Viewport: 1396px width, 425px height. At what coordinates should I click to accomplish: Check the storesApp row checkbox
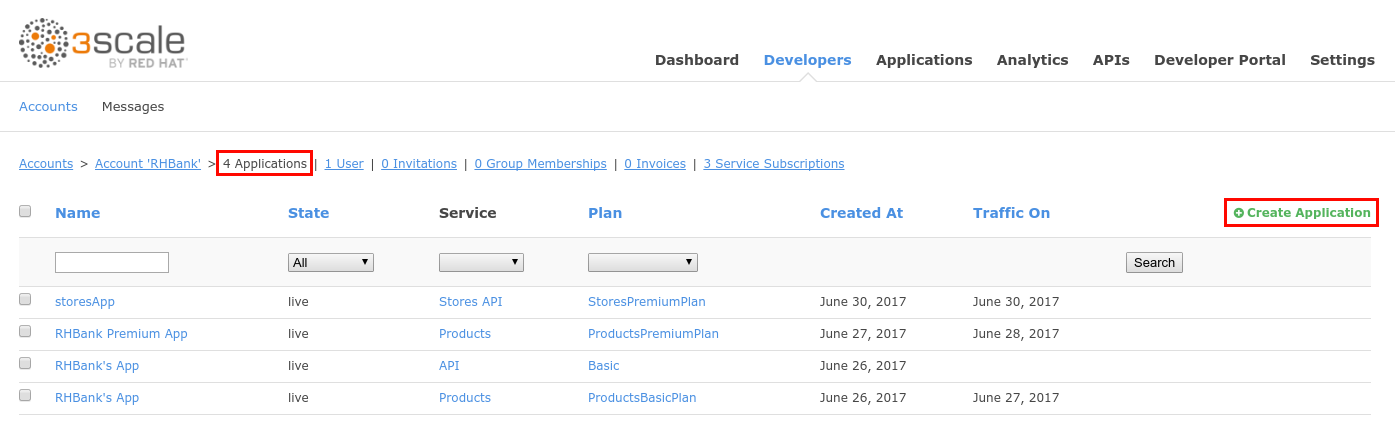25,299
